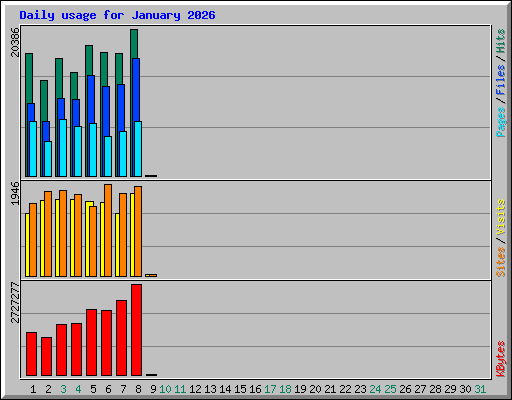Click day label 6 on x-axis

108,389
